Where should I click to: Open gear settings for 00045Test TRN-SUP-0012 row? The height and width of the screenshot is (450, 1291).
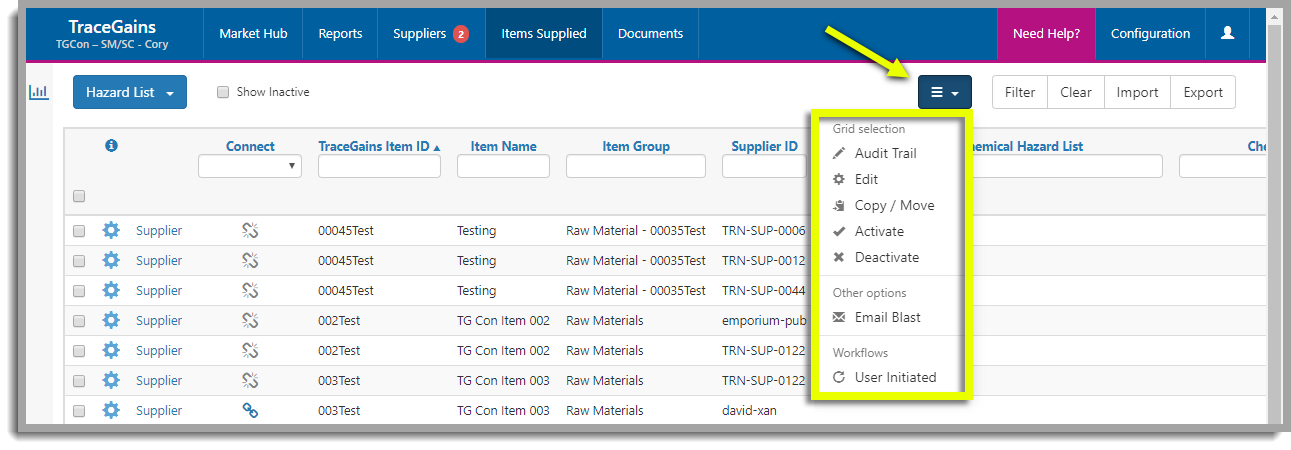coord(111,260)
